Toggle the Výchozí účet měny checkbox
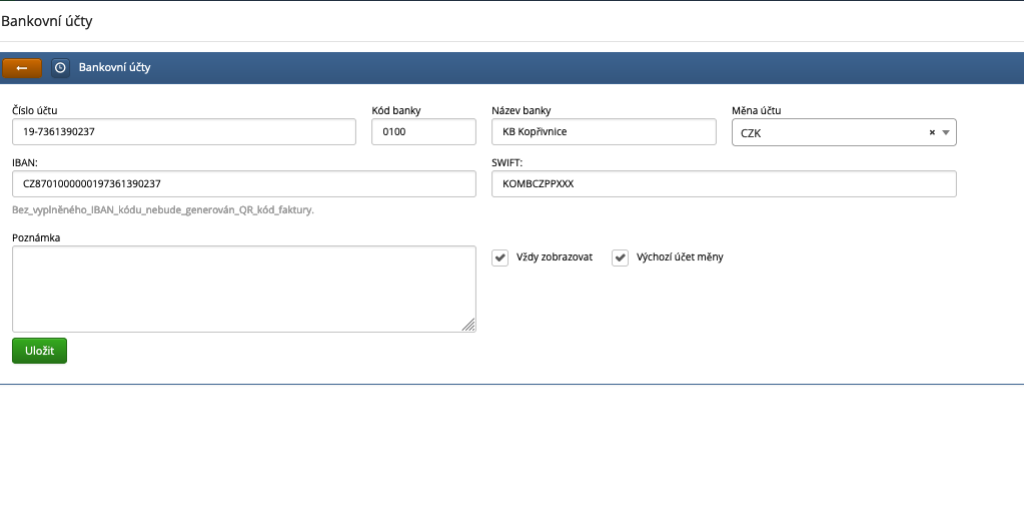Image resolution: width=1024 pixels, height=523 pixels. (x=620, y=257)
